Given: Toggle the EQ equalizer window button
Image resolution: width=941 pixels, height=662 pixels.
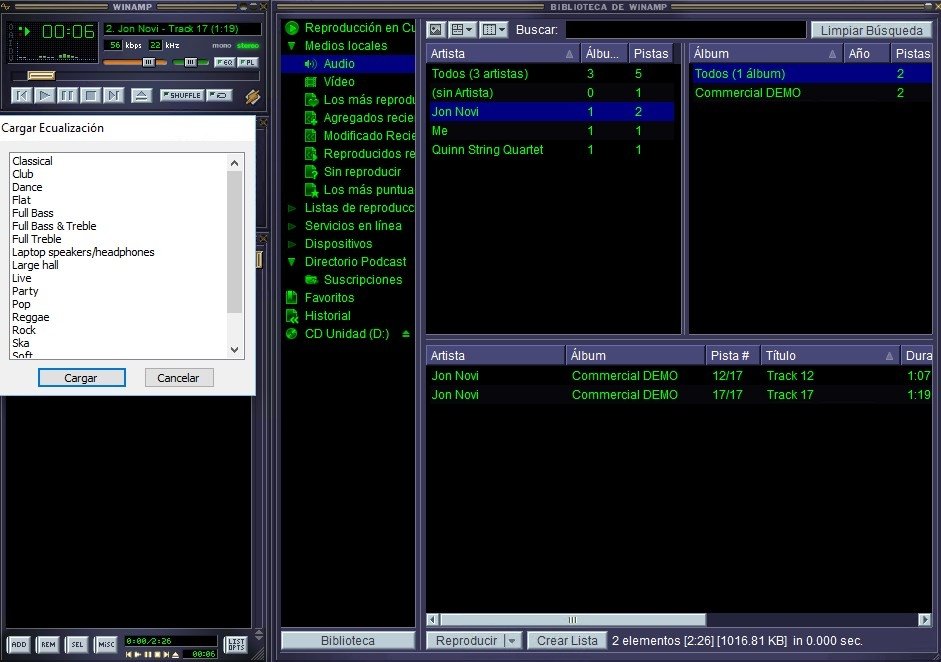Looking at the screenshot, I should pos(224,62).
